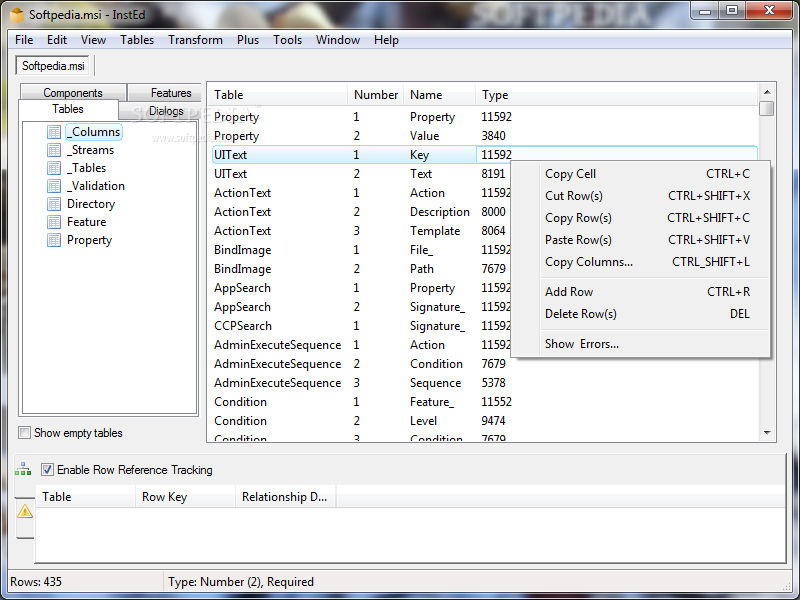Viewport: 800px width, 600px height.
Task: Disable Enable Row Reference Tracking checkbox
Action: coord(47,469)
